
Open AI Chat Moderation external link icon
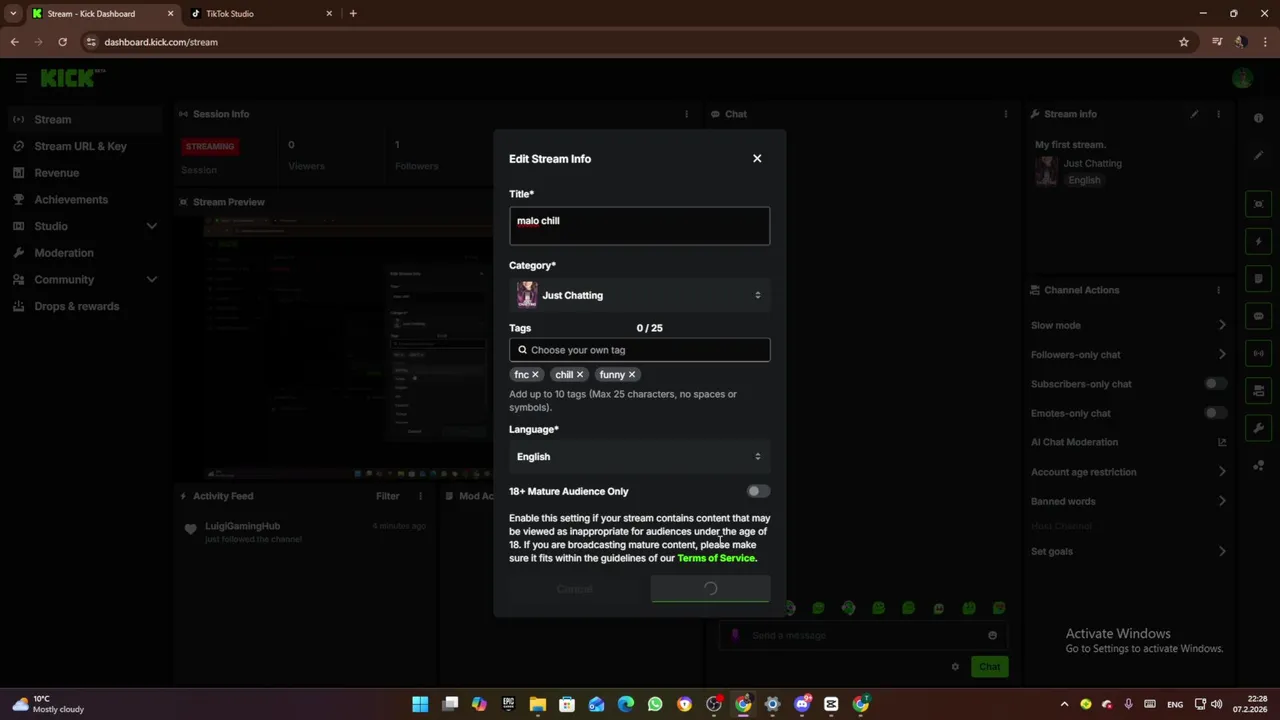[1221, 442]
